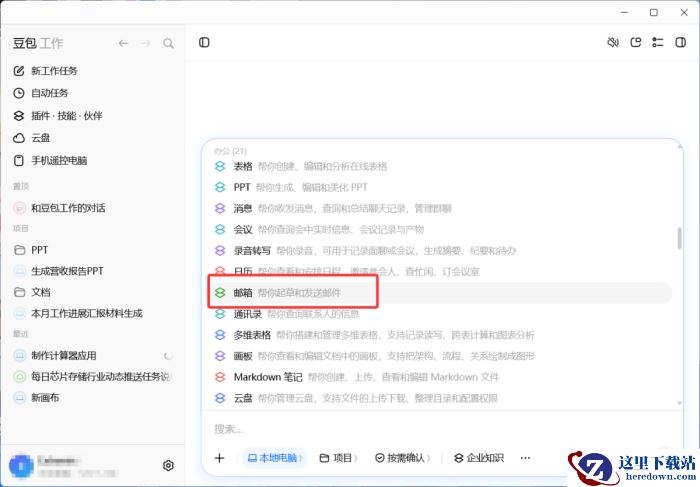700x487 pixels.
Task: Open the recent task 制作计算器应用
Action: coord(93,356)
